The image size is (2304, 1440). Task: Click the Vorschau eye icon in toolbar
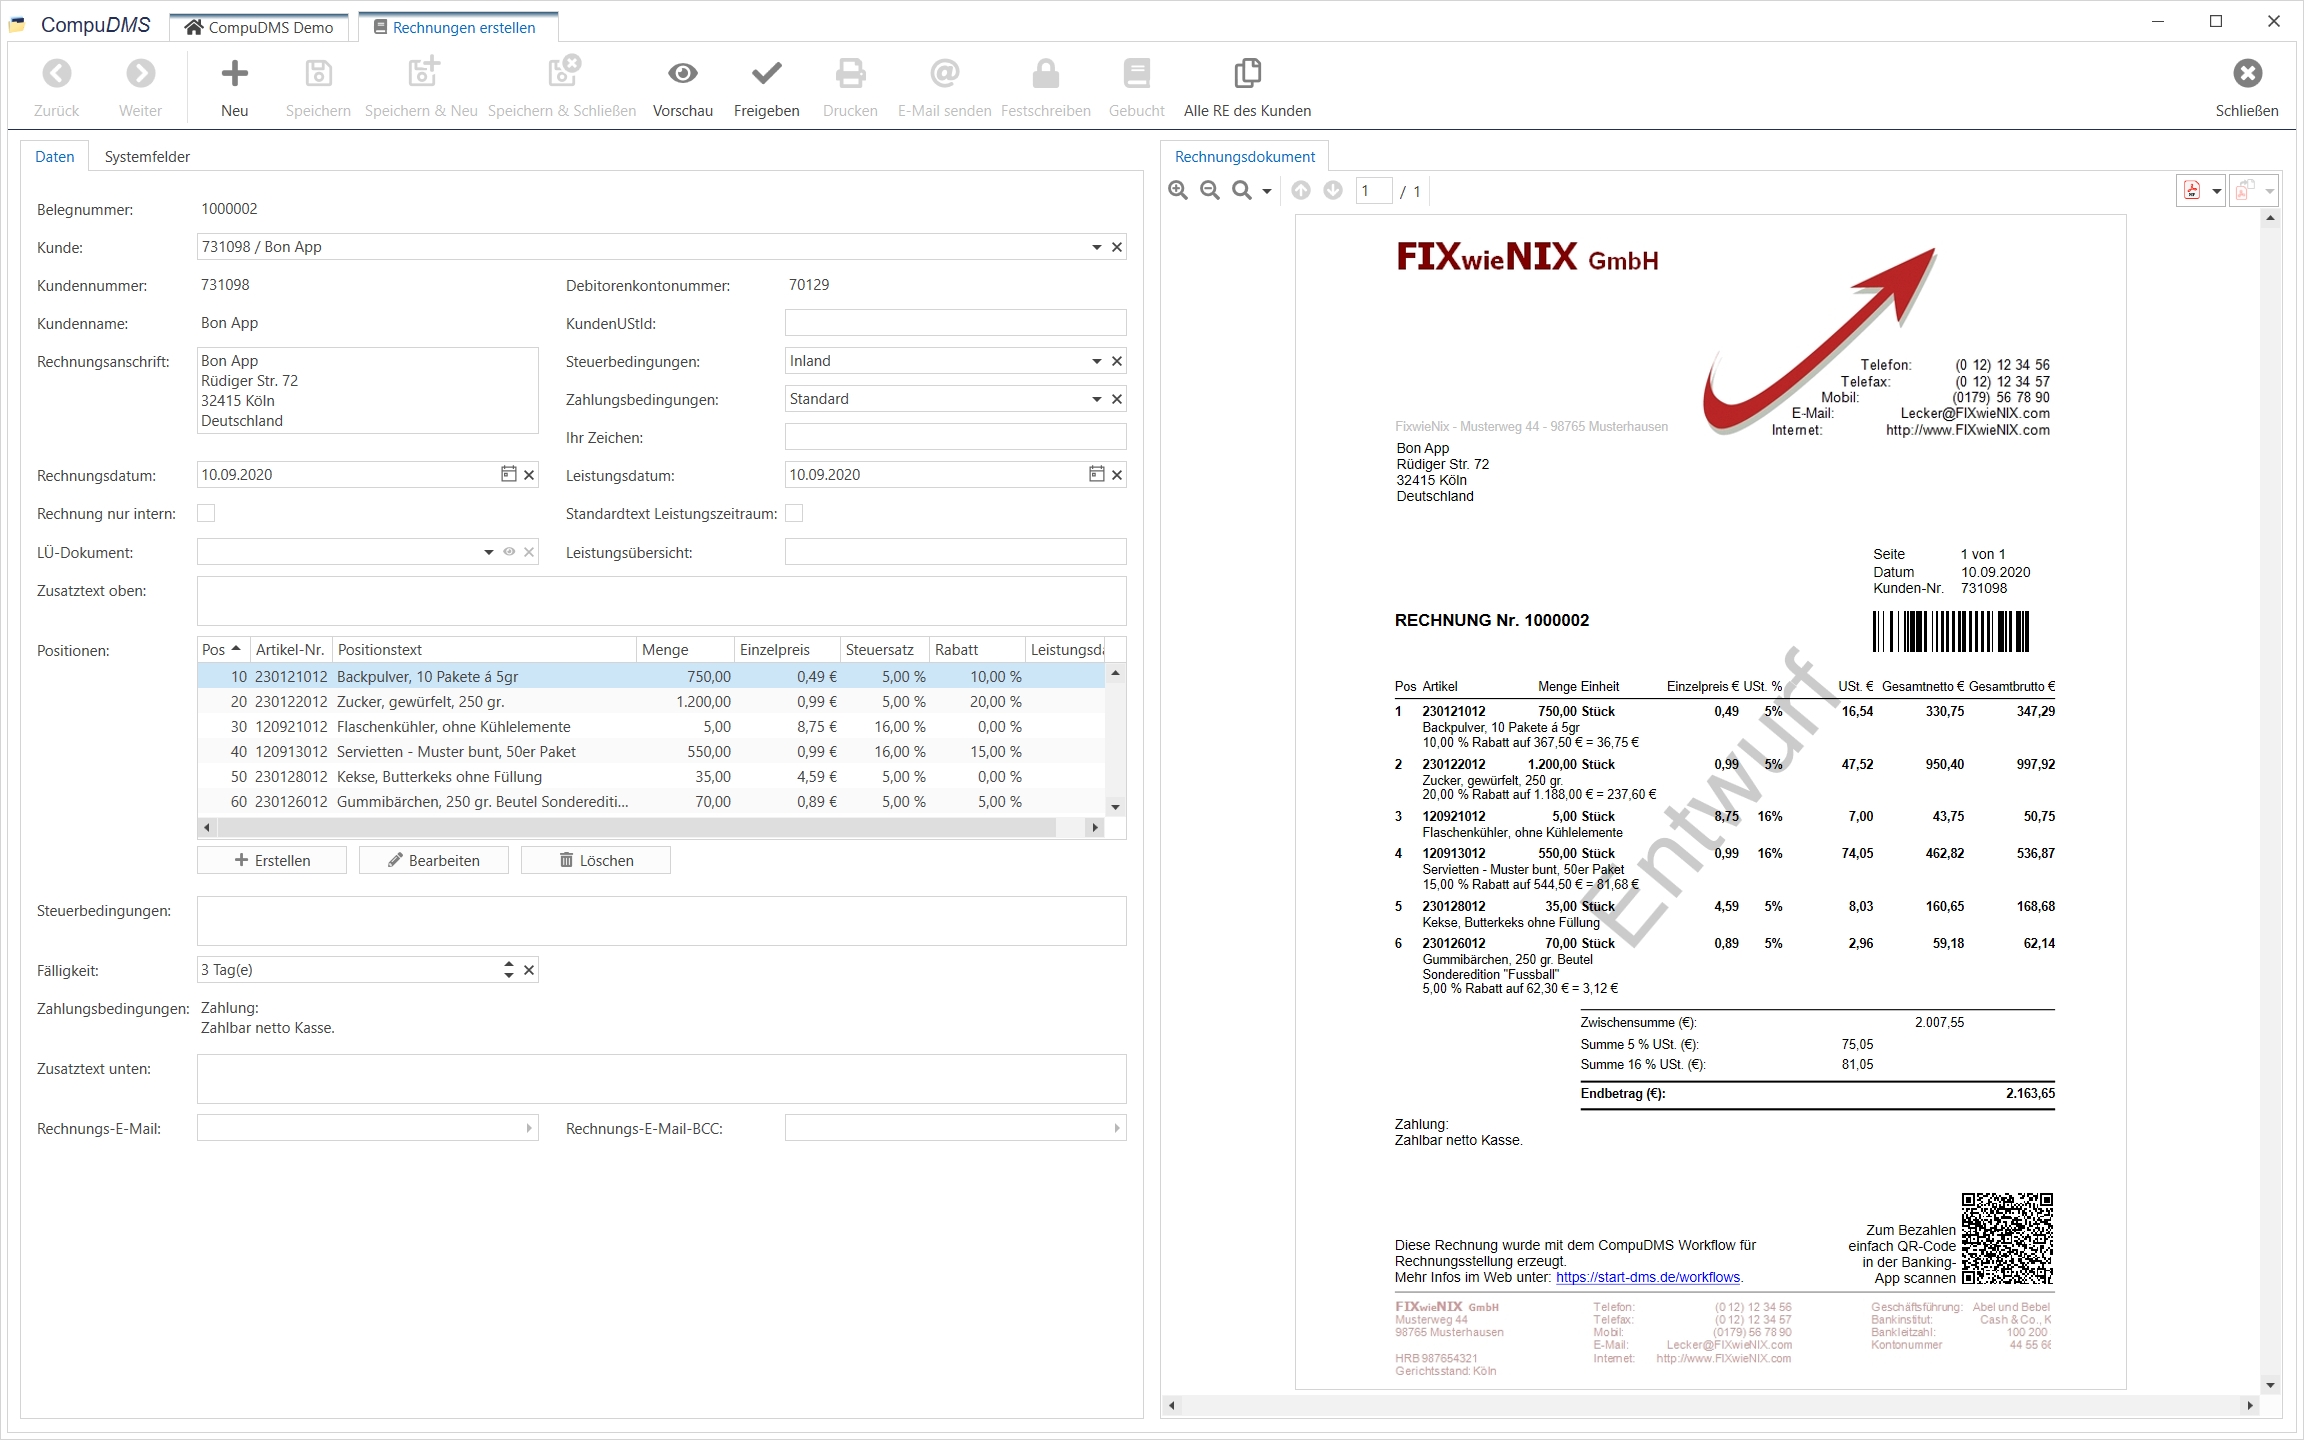683,74
